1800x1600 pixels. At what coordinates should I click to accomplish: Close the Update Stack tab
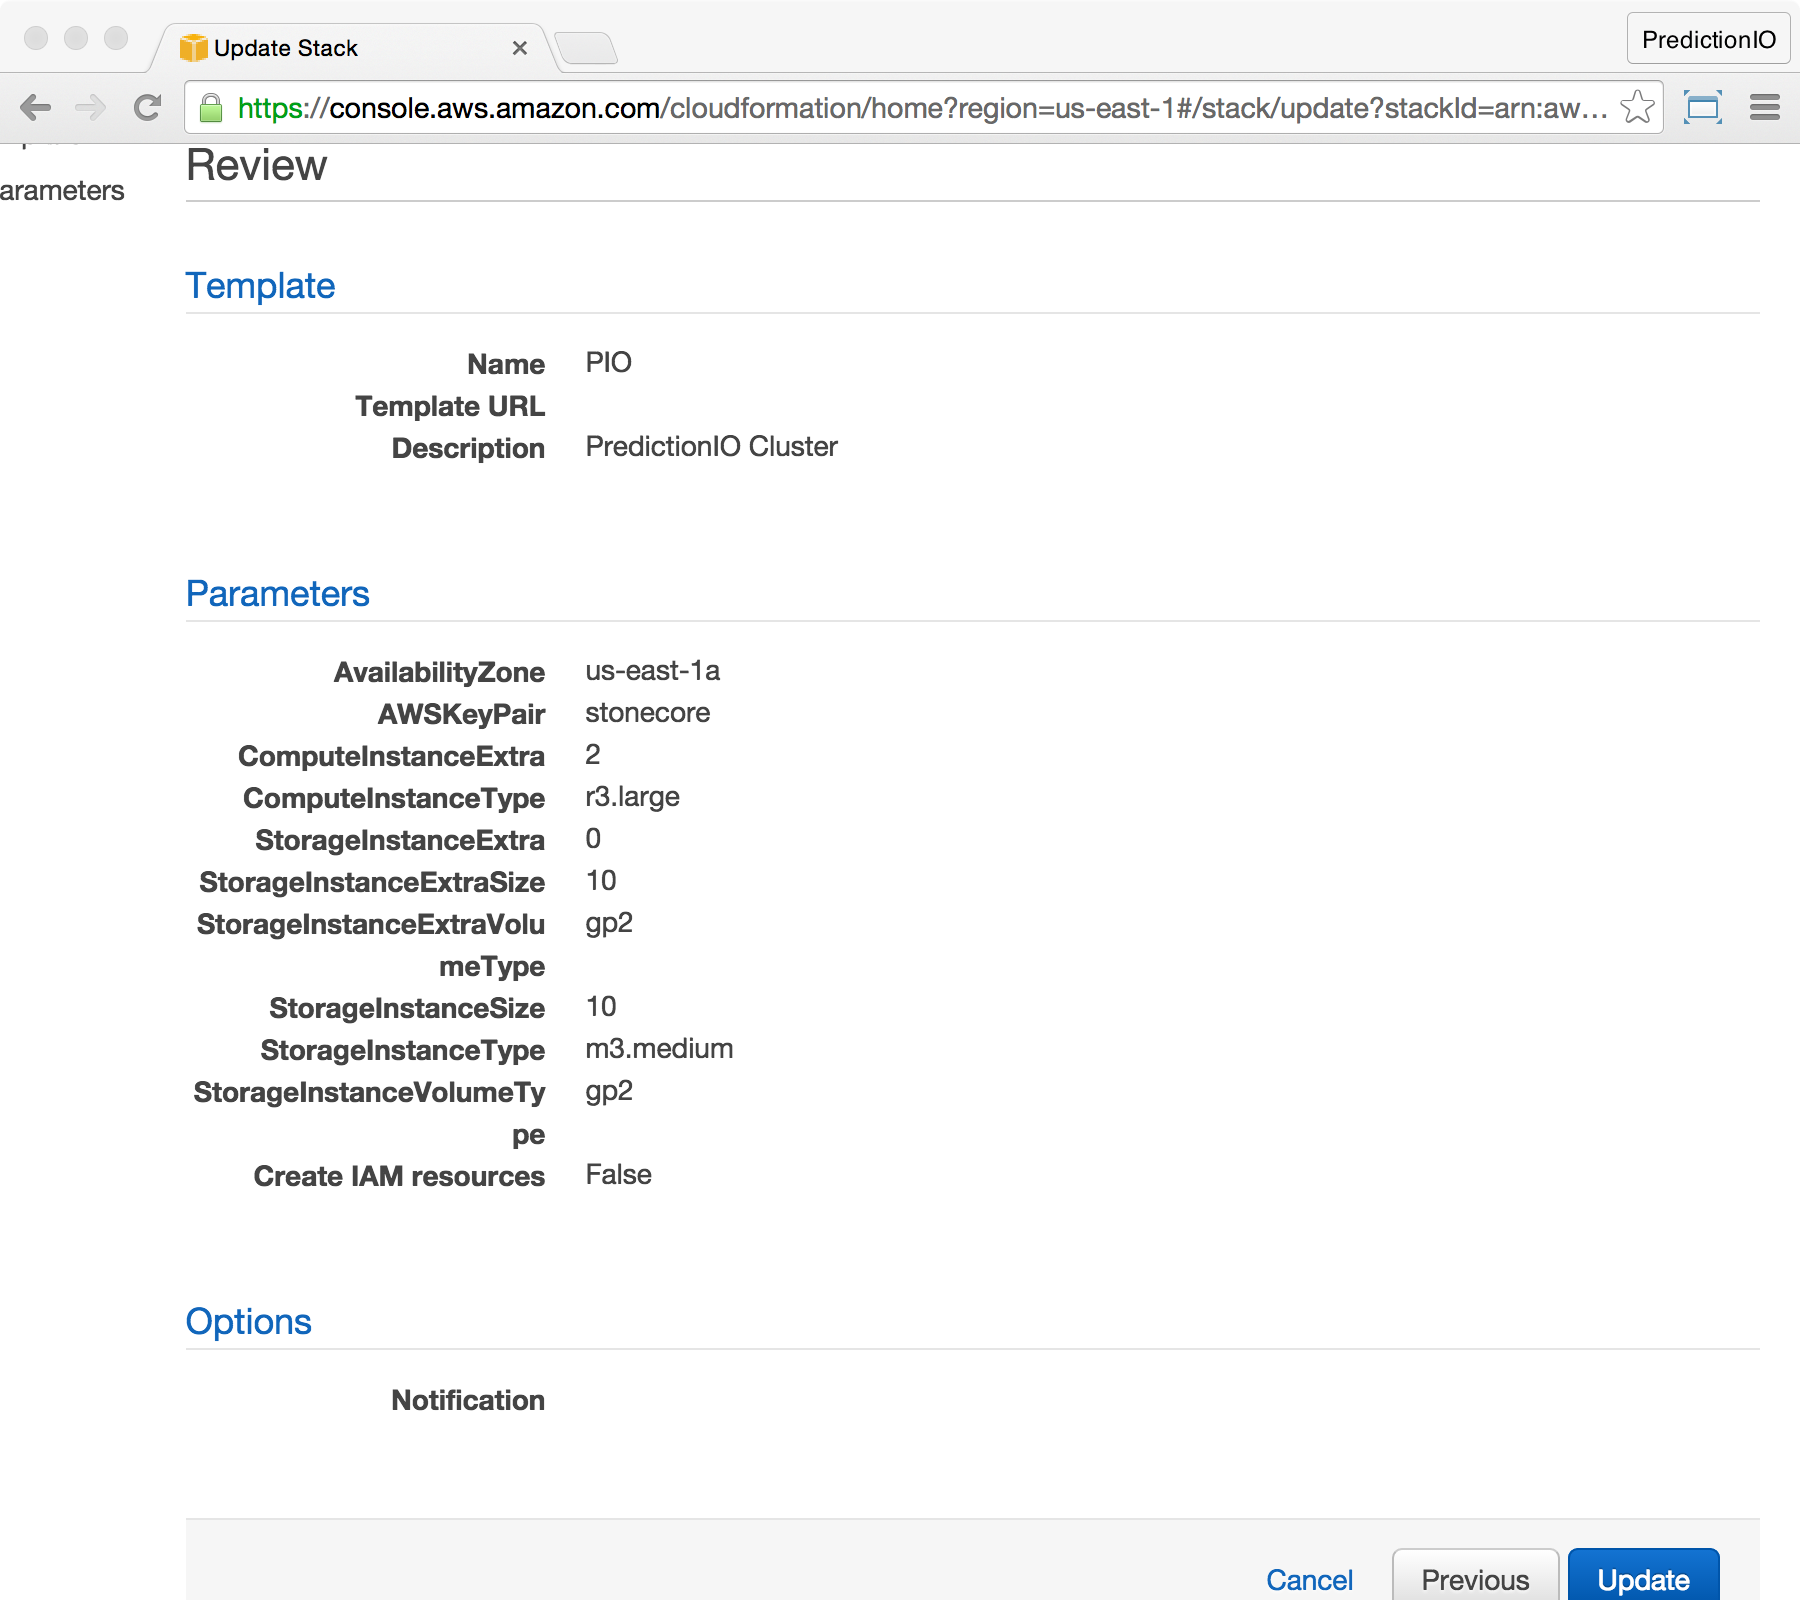click(x=519, y=48)
